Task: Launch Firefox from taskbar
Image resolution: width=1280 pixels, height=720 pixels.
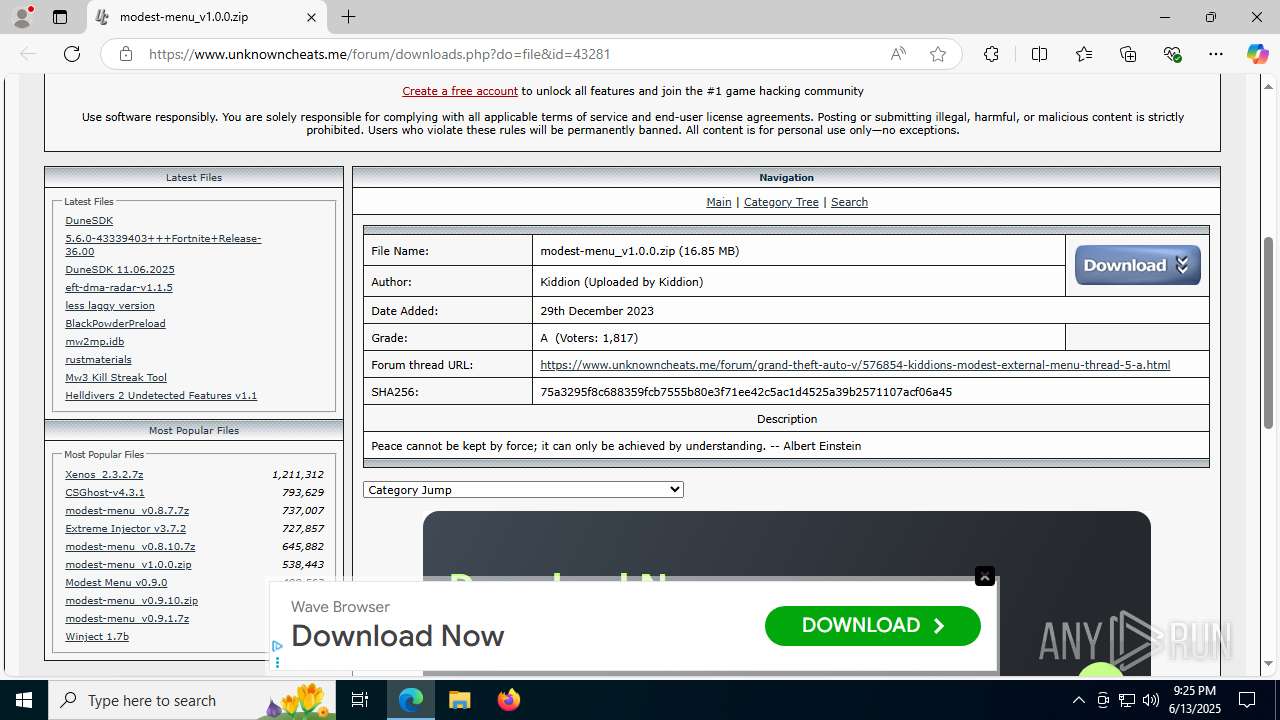Action: coord(508,700)
